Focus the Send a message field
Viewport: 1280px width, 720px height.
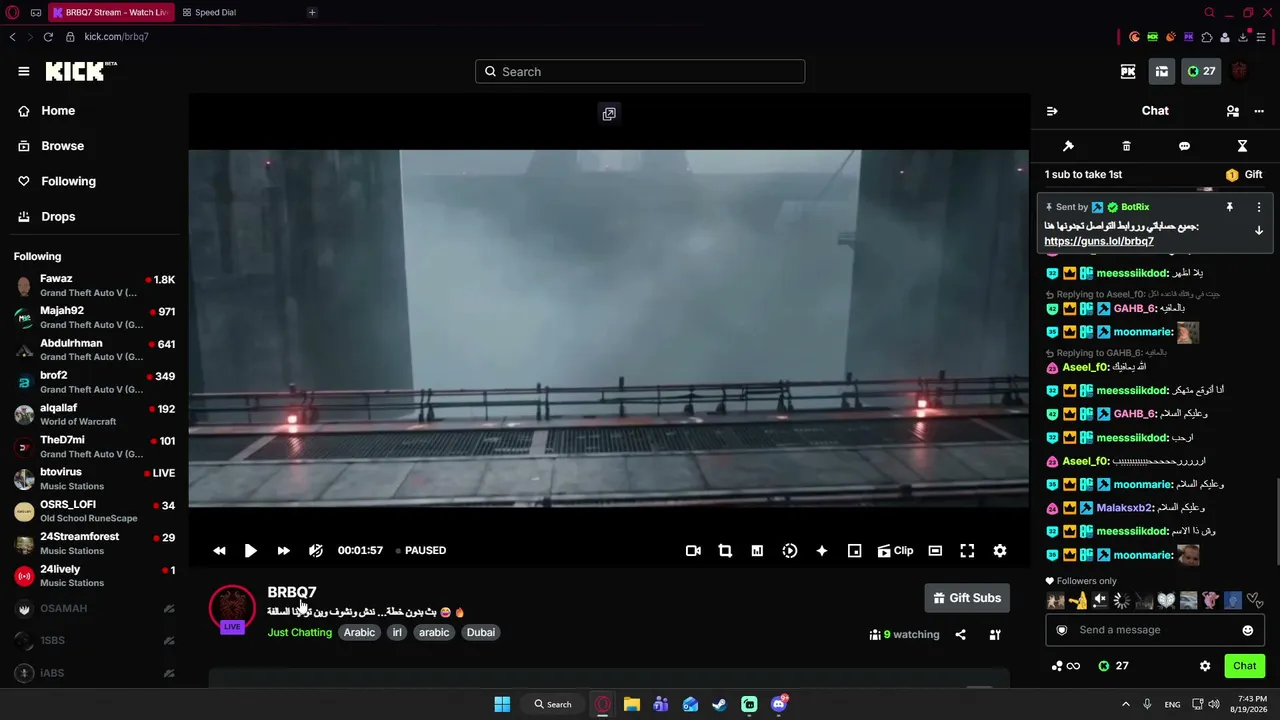(1155, 630)
